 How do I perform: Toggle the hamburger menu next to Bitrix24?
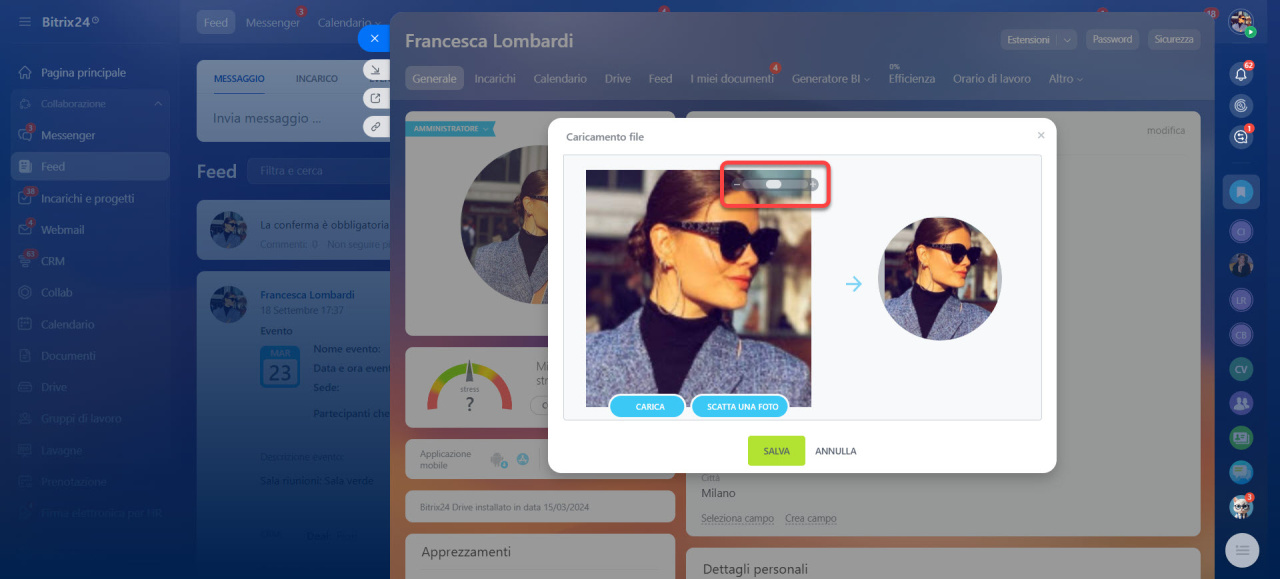point(24,21)
